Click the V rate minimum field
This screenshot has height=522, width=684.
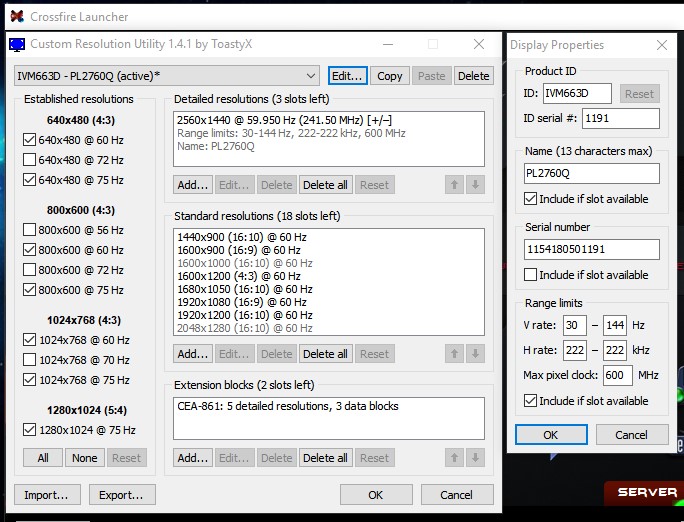575,325
